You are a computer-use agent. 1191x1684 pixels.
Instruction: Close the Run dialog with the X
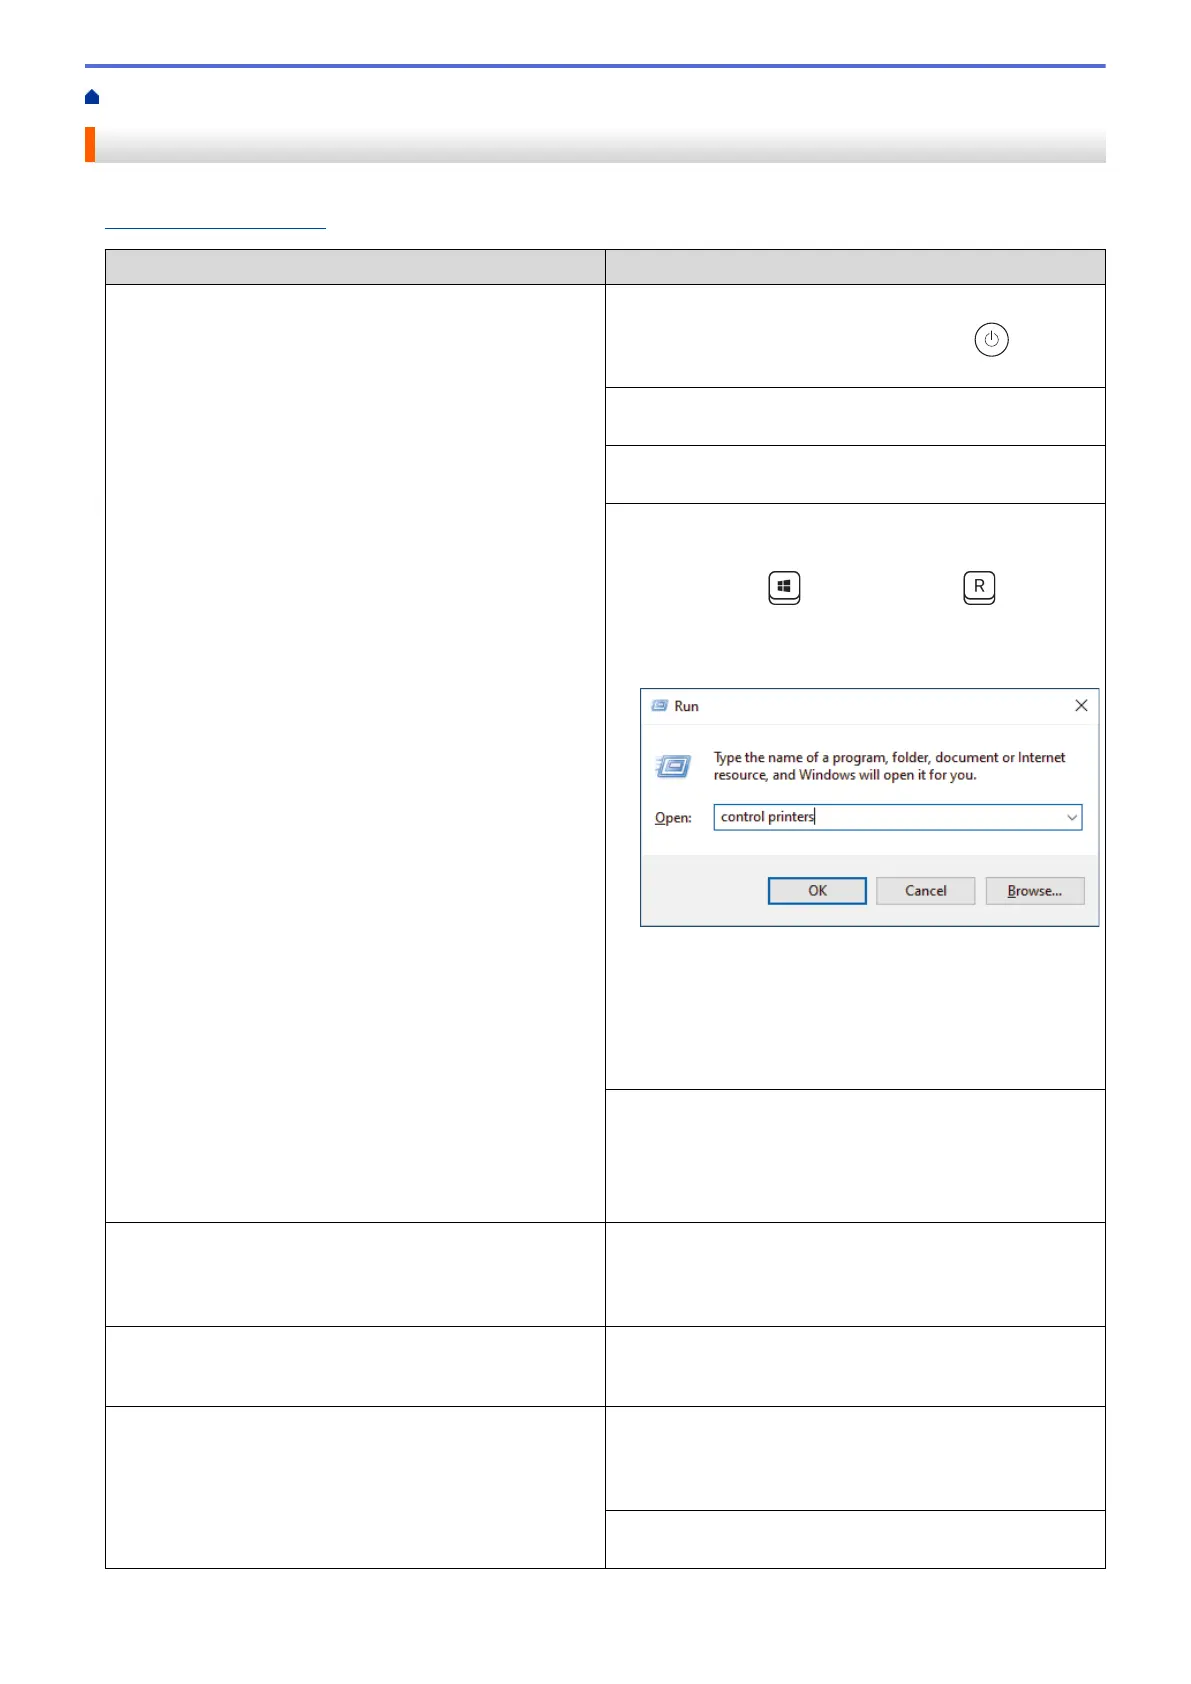coord(1081,706)
